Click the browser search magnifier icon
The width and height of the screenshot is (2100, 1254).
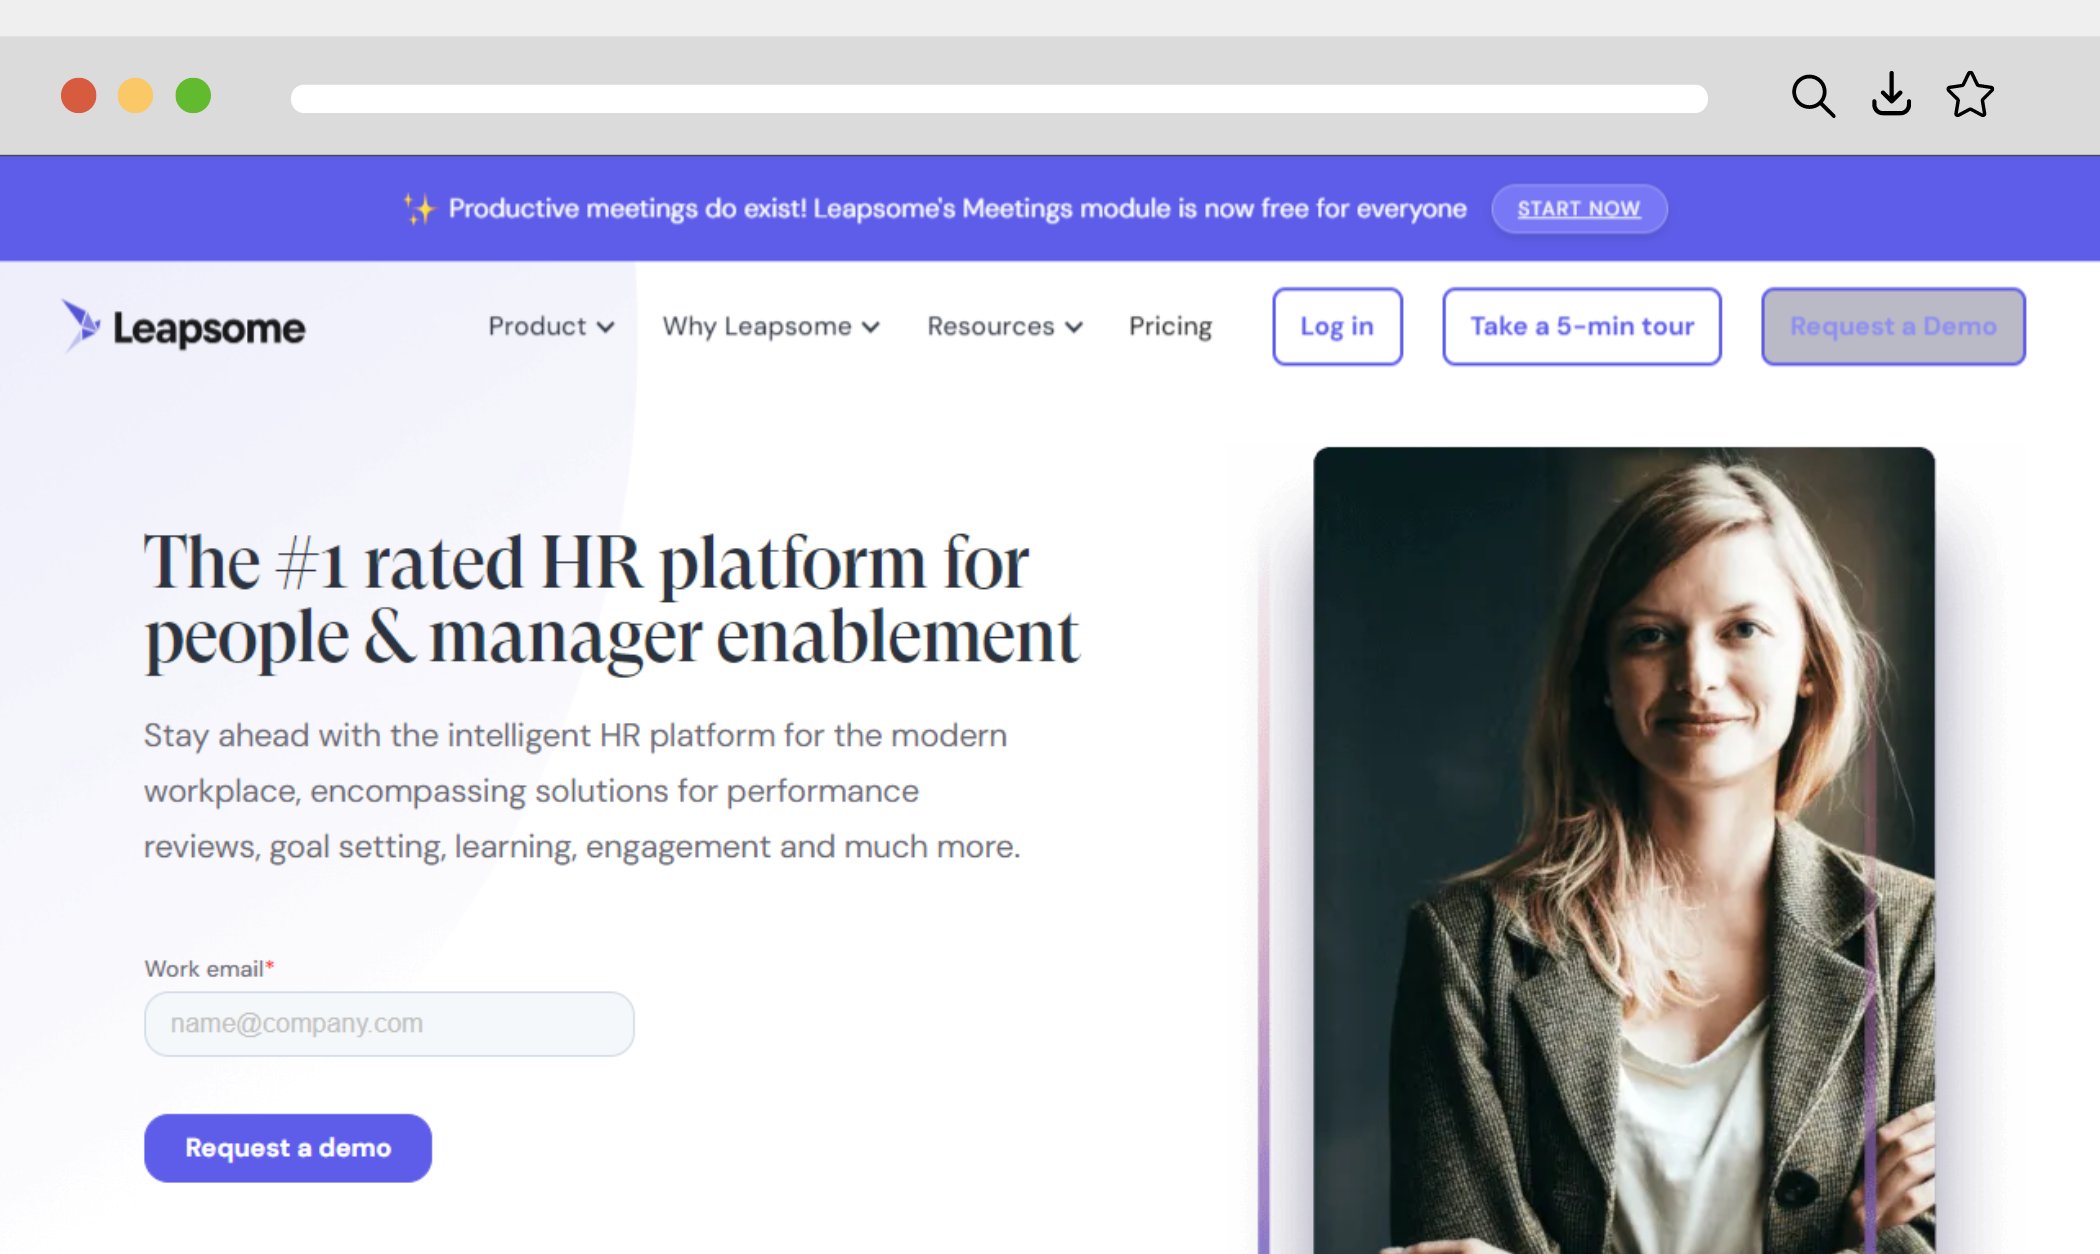coord(1813,96)
